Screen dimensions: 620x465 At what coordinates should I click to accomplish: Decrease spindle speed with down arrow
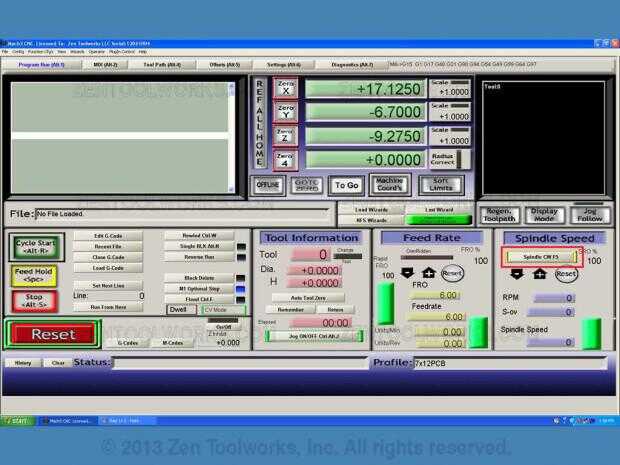click(517, 274)
